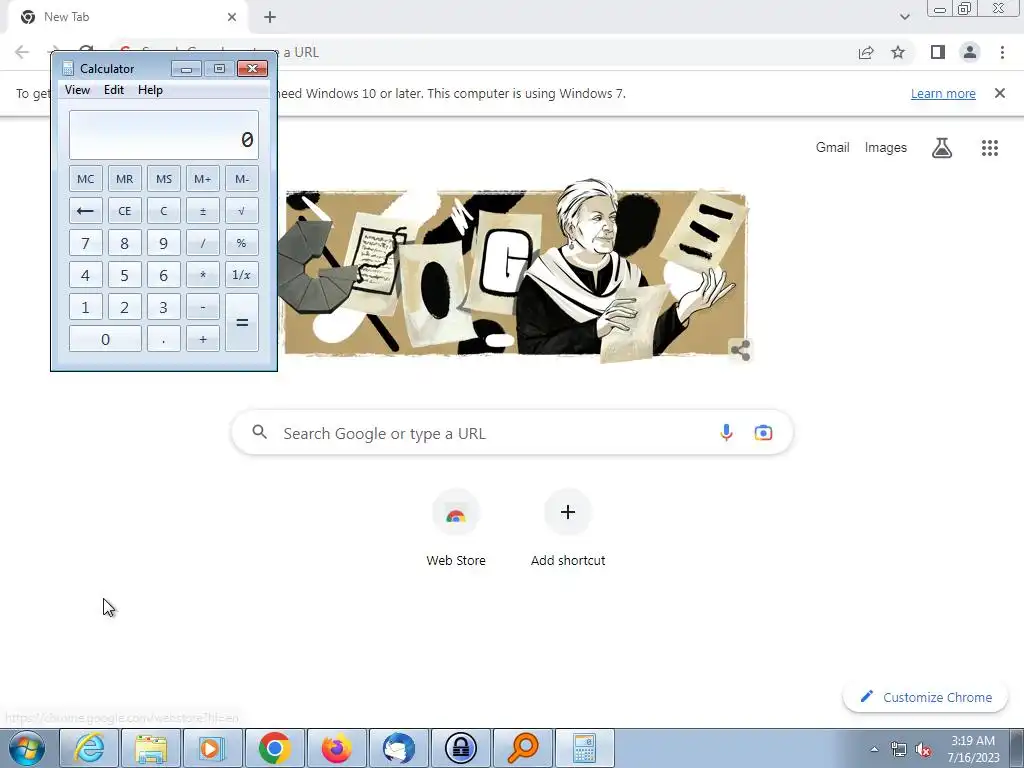The width and height of the screenshot is (1024, 768).
Task: Select the New Tab browser tab
Action: tap(127, 17)
